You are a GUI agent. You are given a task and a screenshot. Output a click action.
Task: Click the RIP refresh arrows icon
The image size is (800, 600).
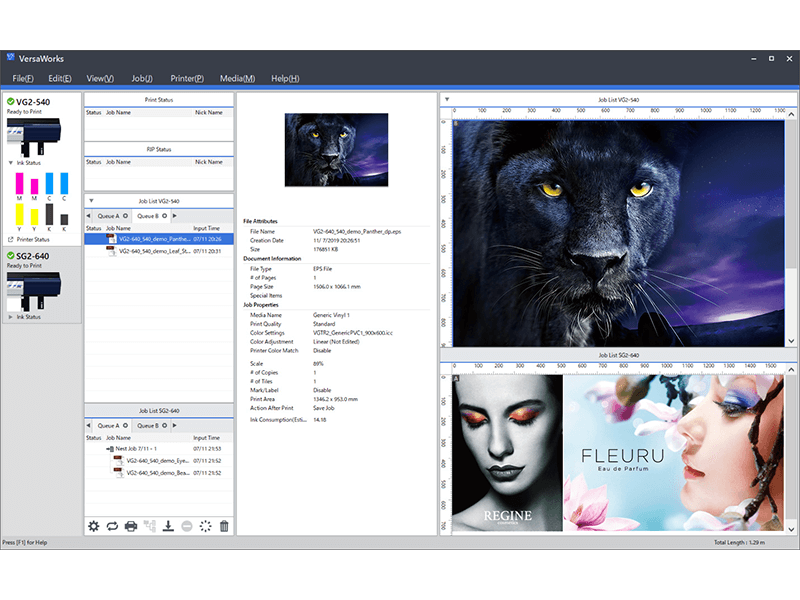coord(112,526)
